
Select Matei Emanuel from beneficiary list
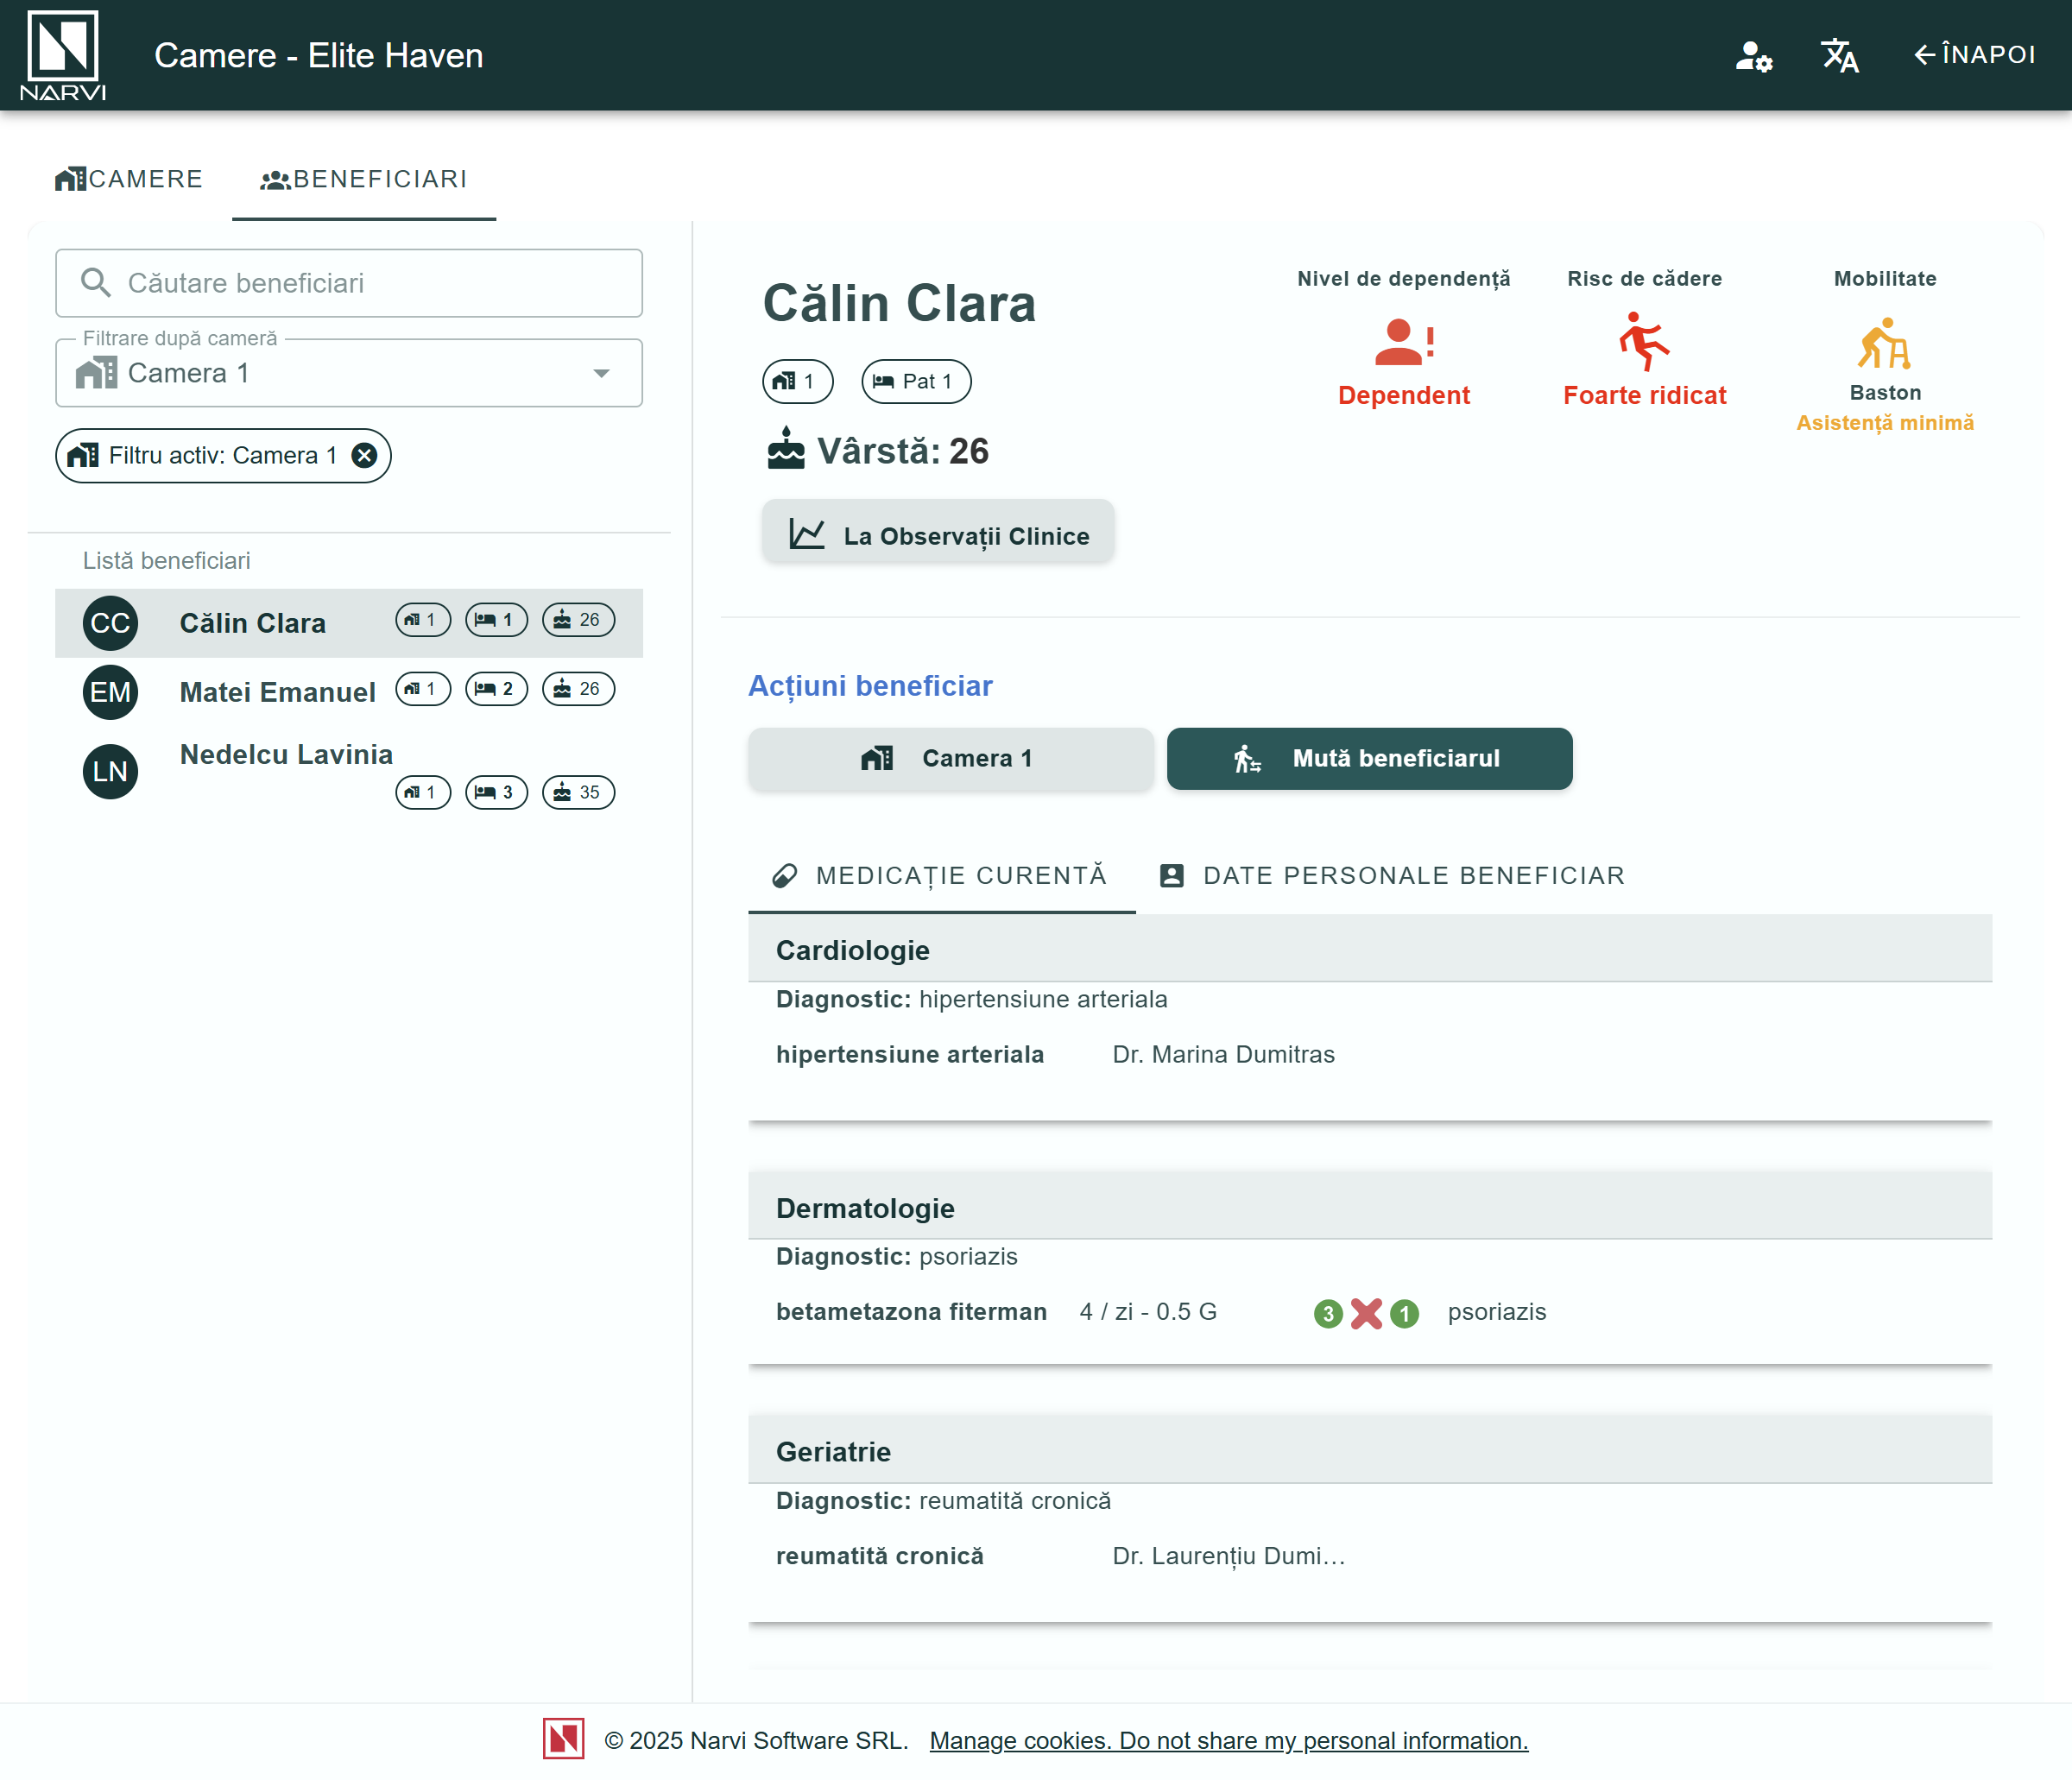(277, 692)
